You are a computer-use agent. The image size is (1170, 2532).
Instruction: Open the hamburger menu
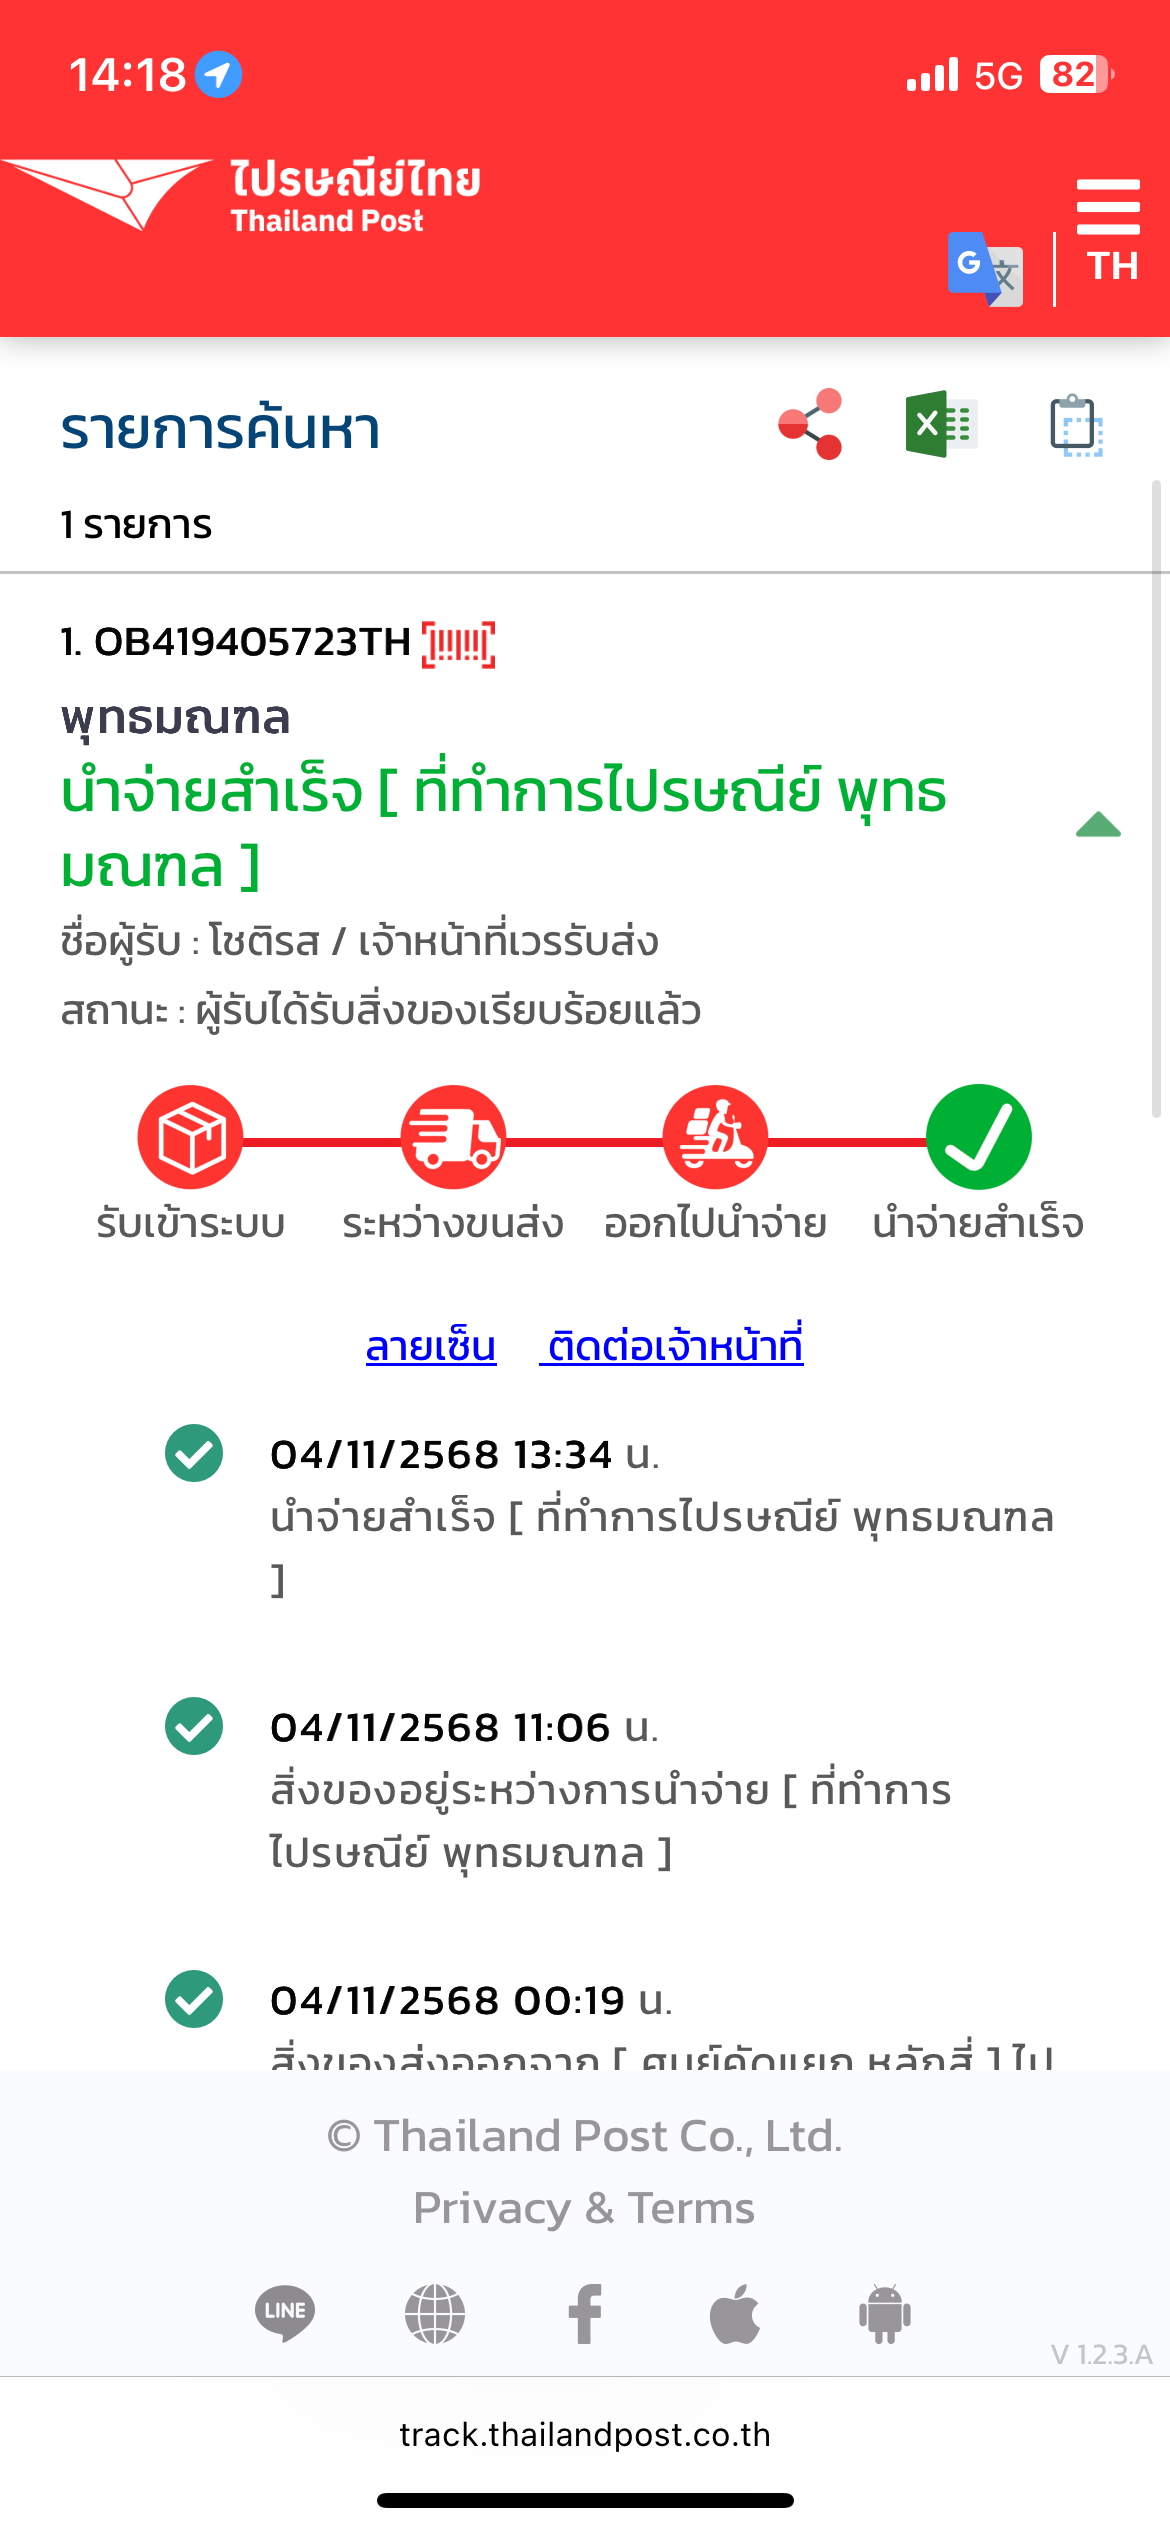coord(1108,206)
